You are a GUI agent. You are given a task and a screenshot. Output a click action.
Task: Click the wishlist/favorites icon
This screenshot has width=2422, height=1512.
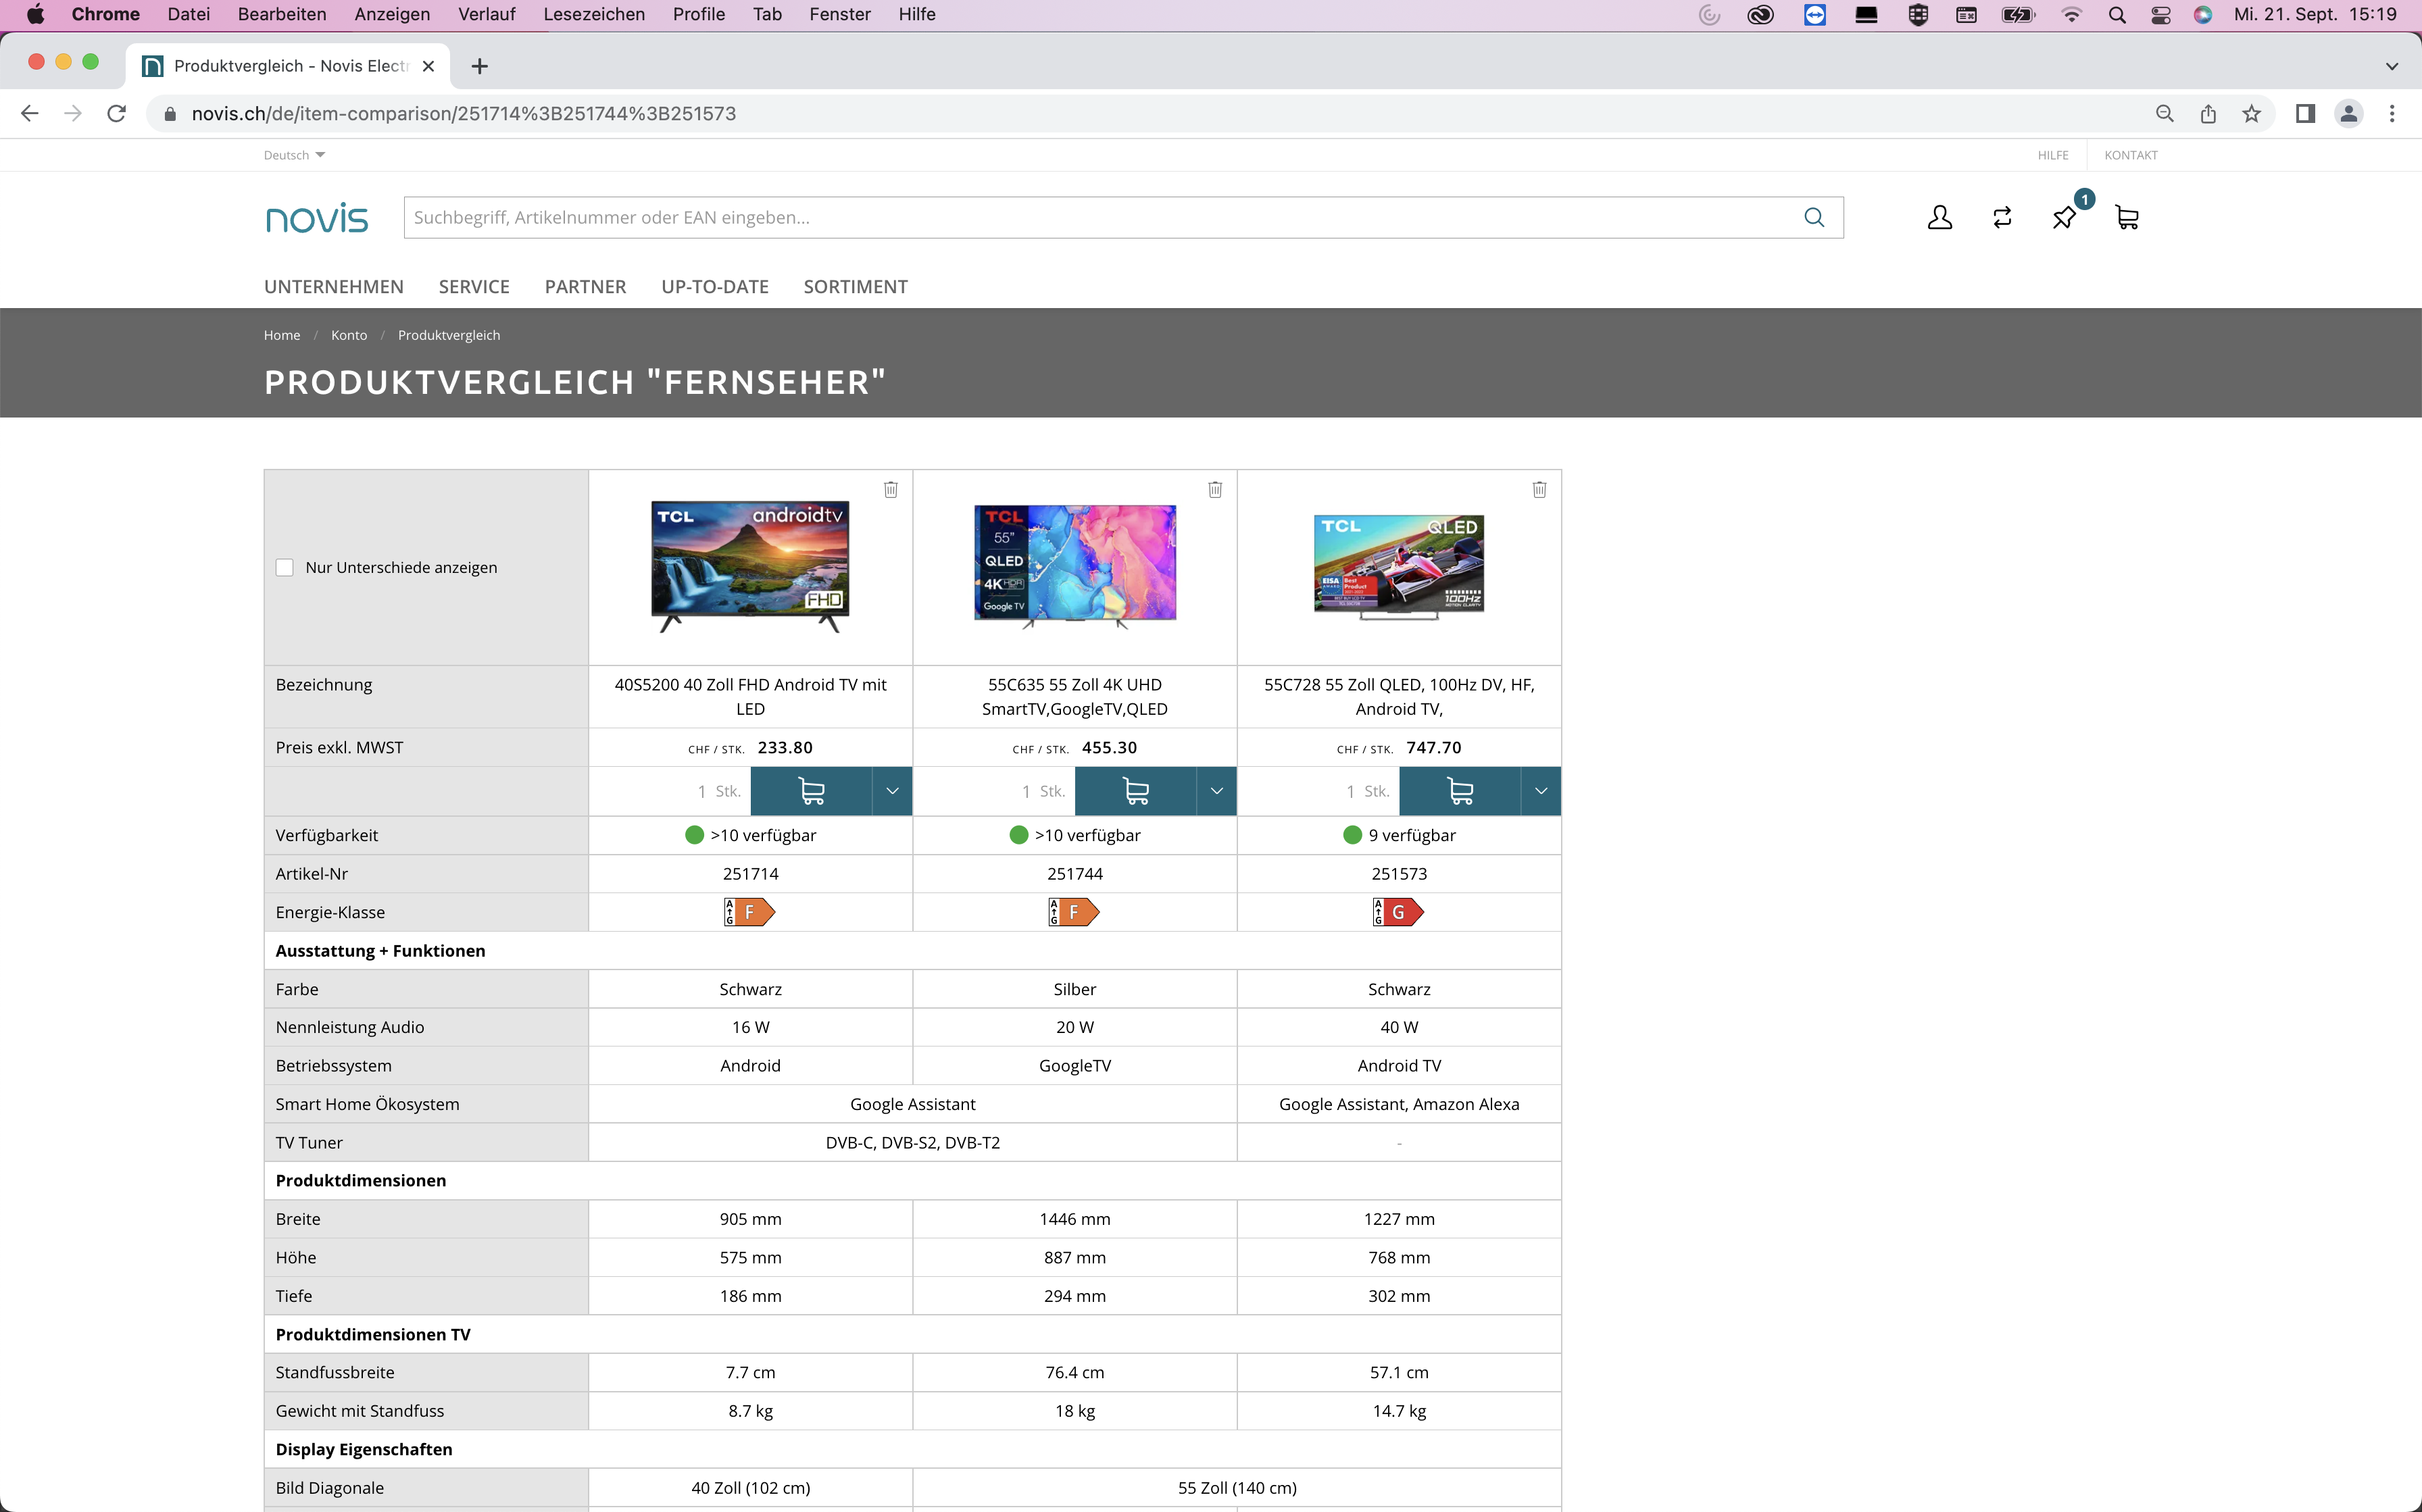point(2065,216)
